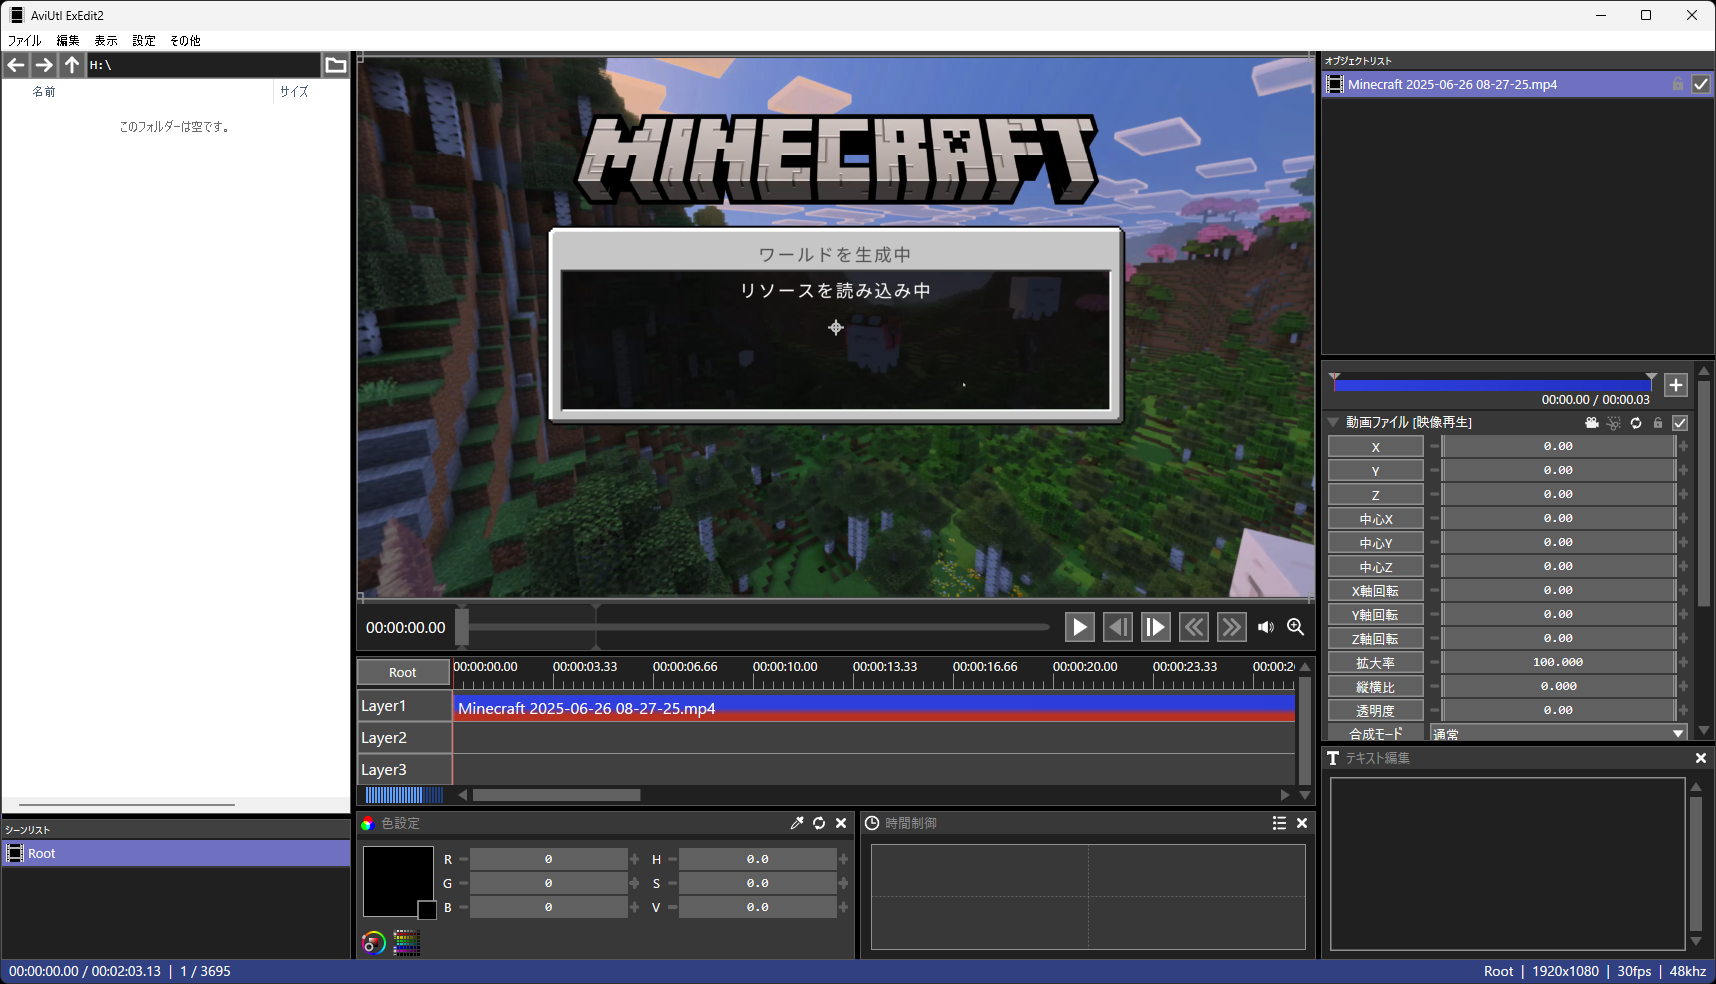Play the video preview
The width and height of the screenshot is (1716, 984).
click(1080, 627)
